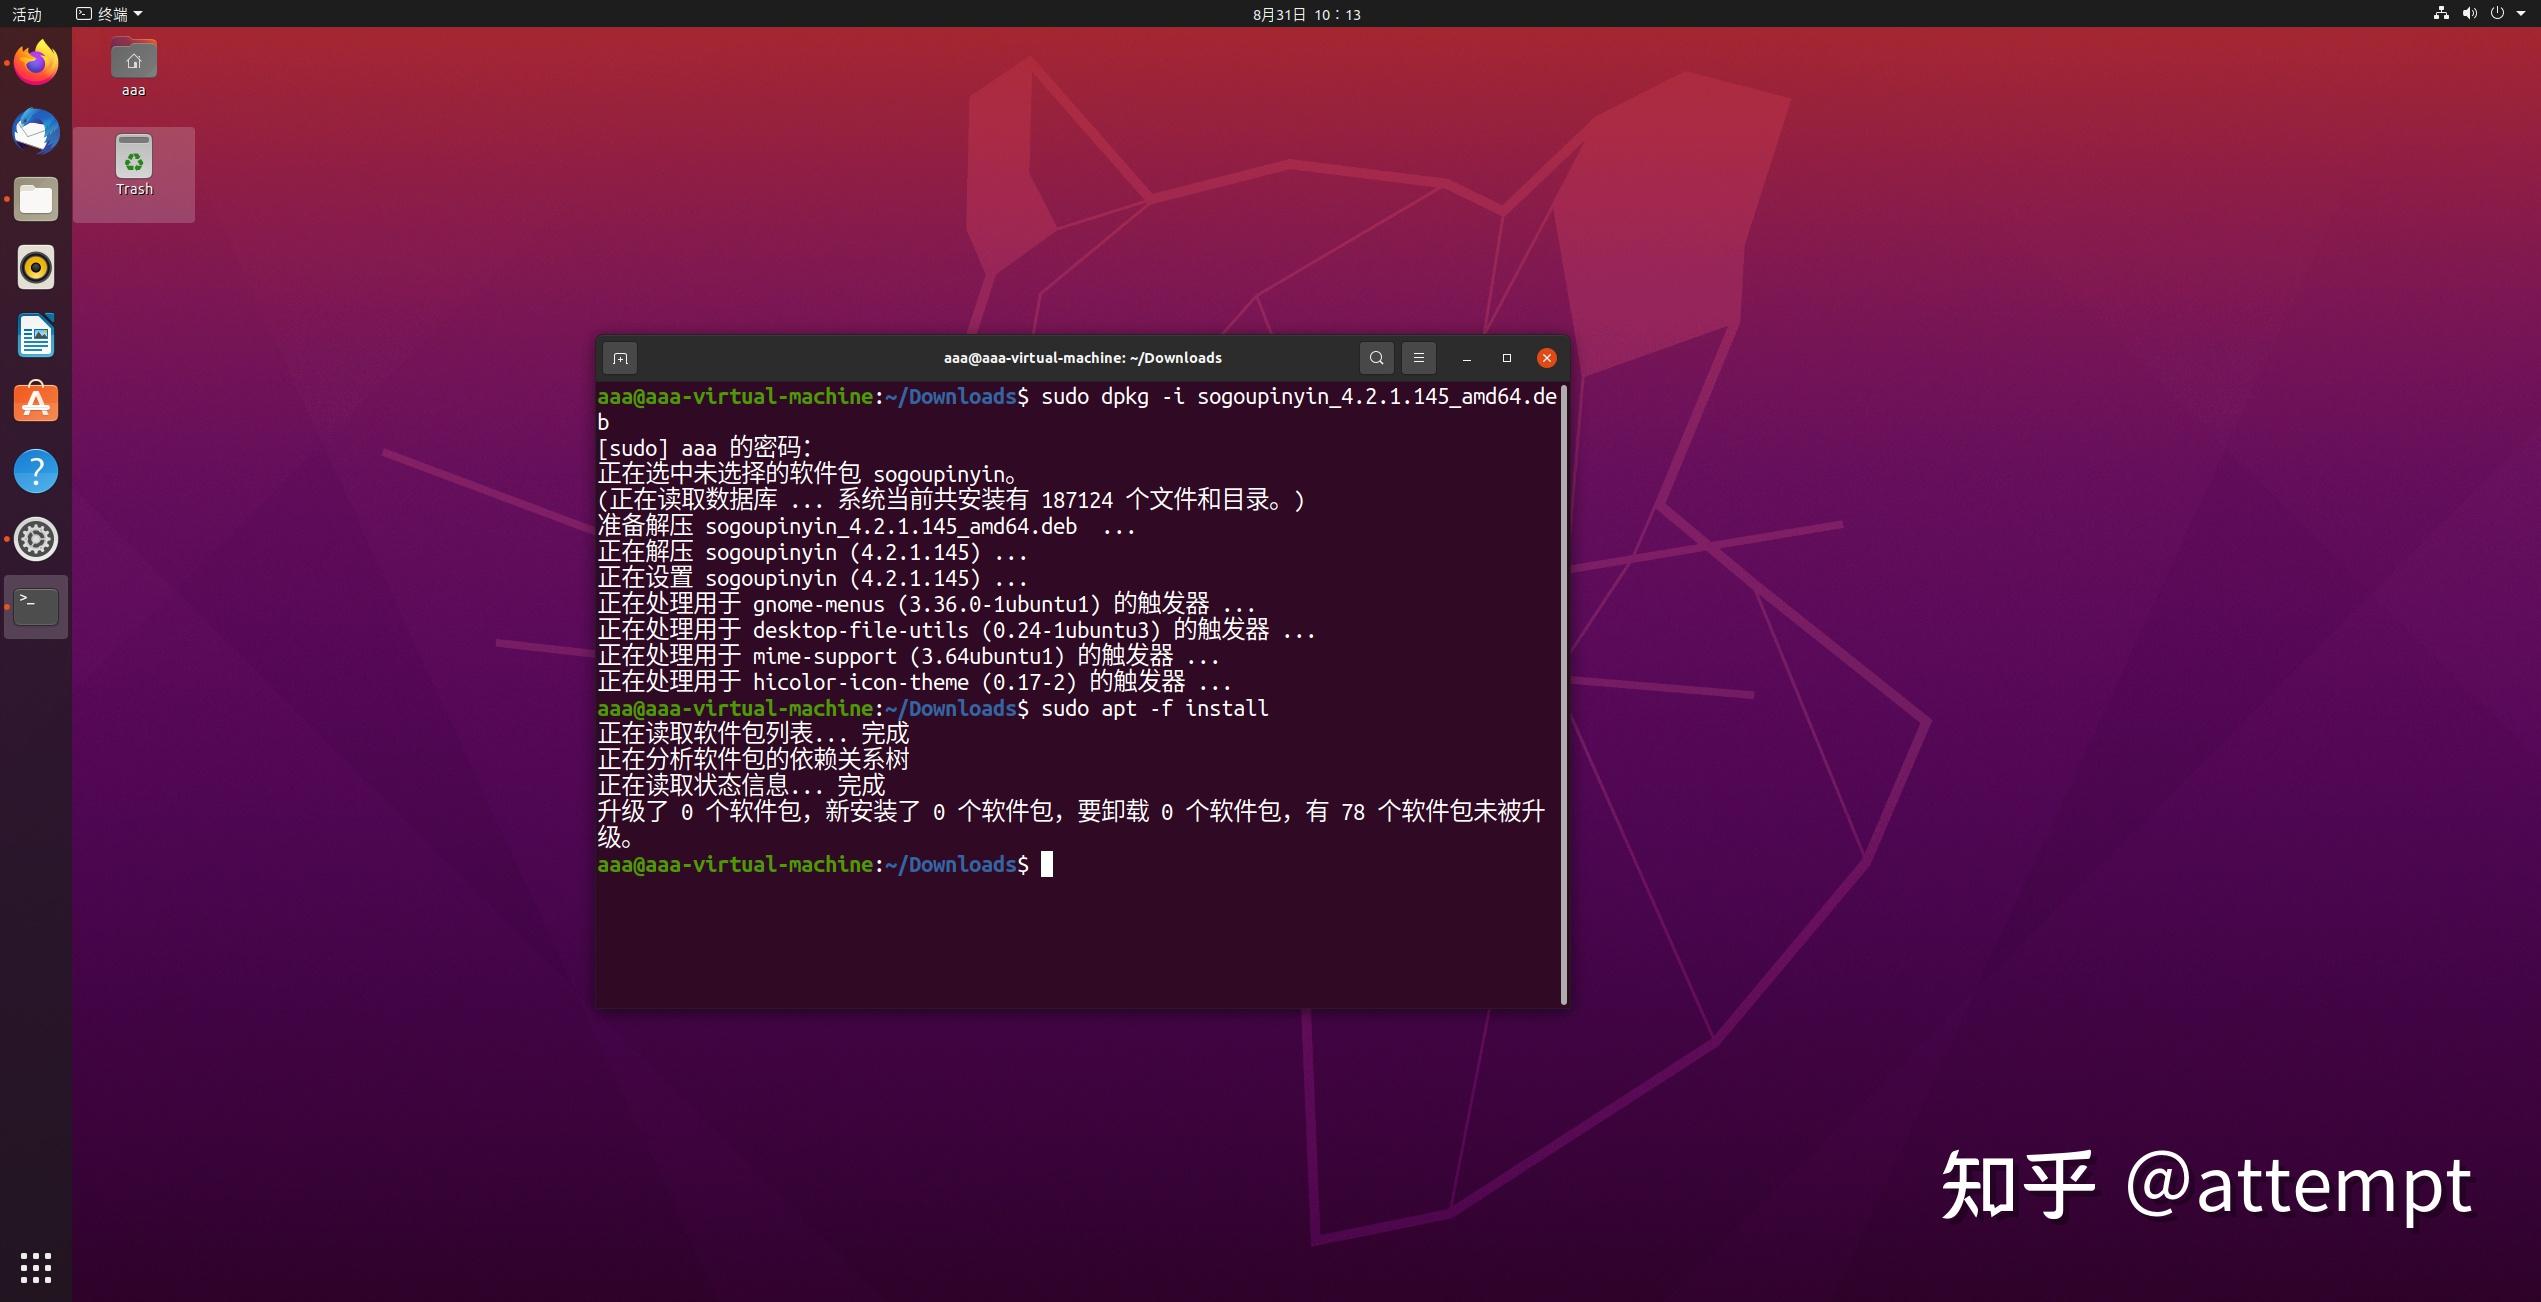This screenshot has height=1302, width=2541.
Task: Click the terminal search icon
Action: tap(1374, 357)
